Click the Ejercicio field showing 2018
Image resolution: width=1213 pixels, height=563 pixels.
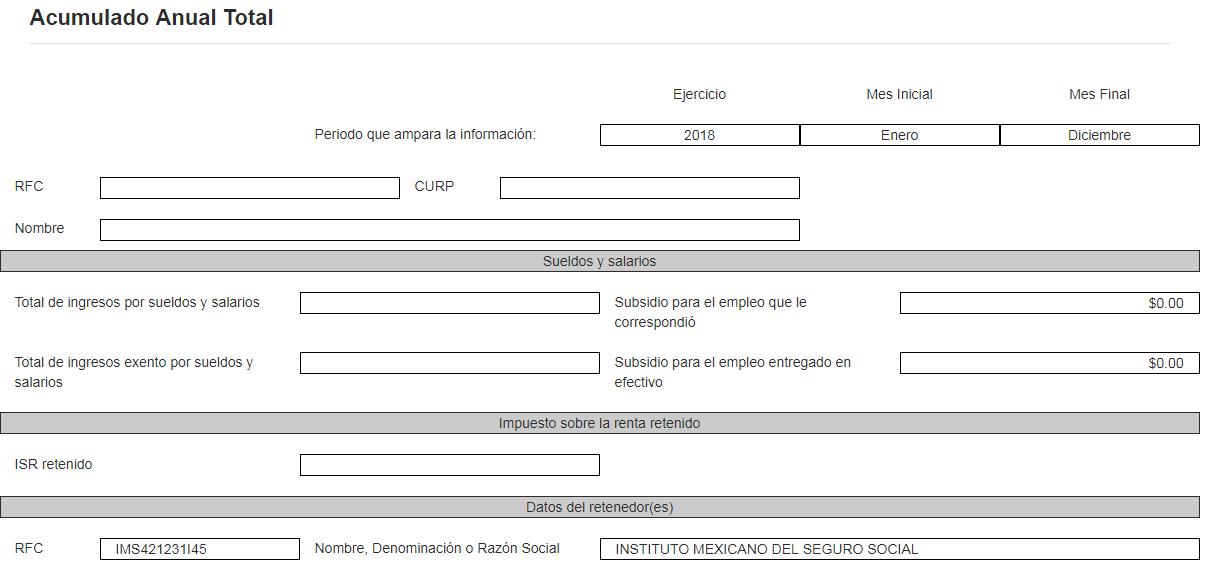pyautogui.click(x=700, y=135)
